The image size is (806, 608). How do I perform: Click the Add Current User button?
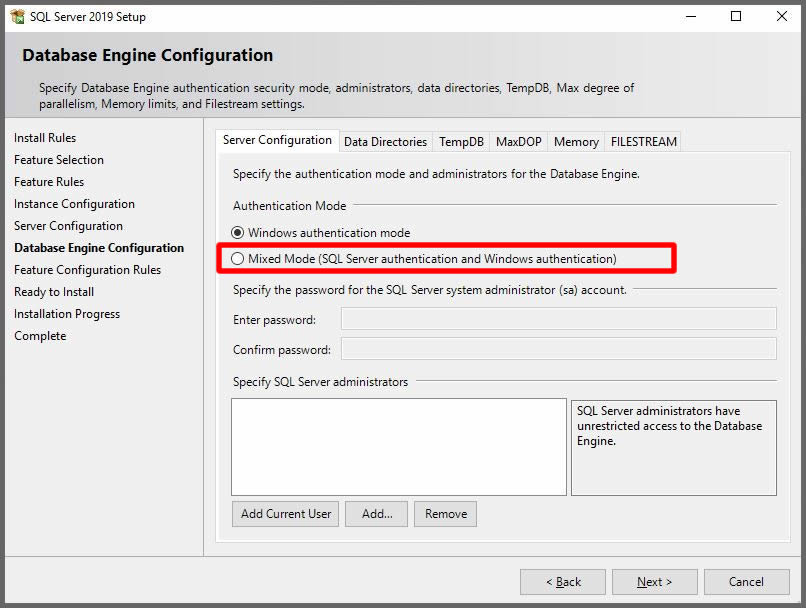click(x=286, y=514)
